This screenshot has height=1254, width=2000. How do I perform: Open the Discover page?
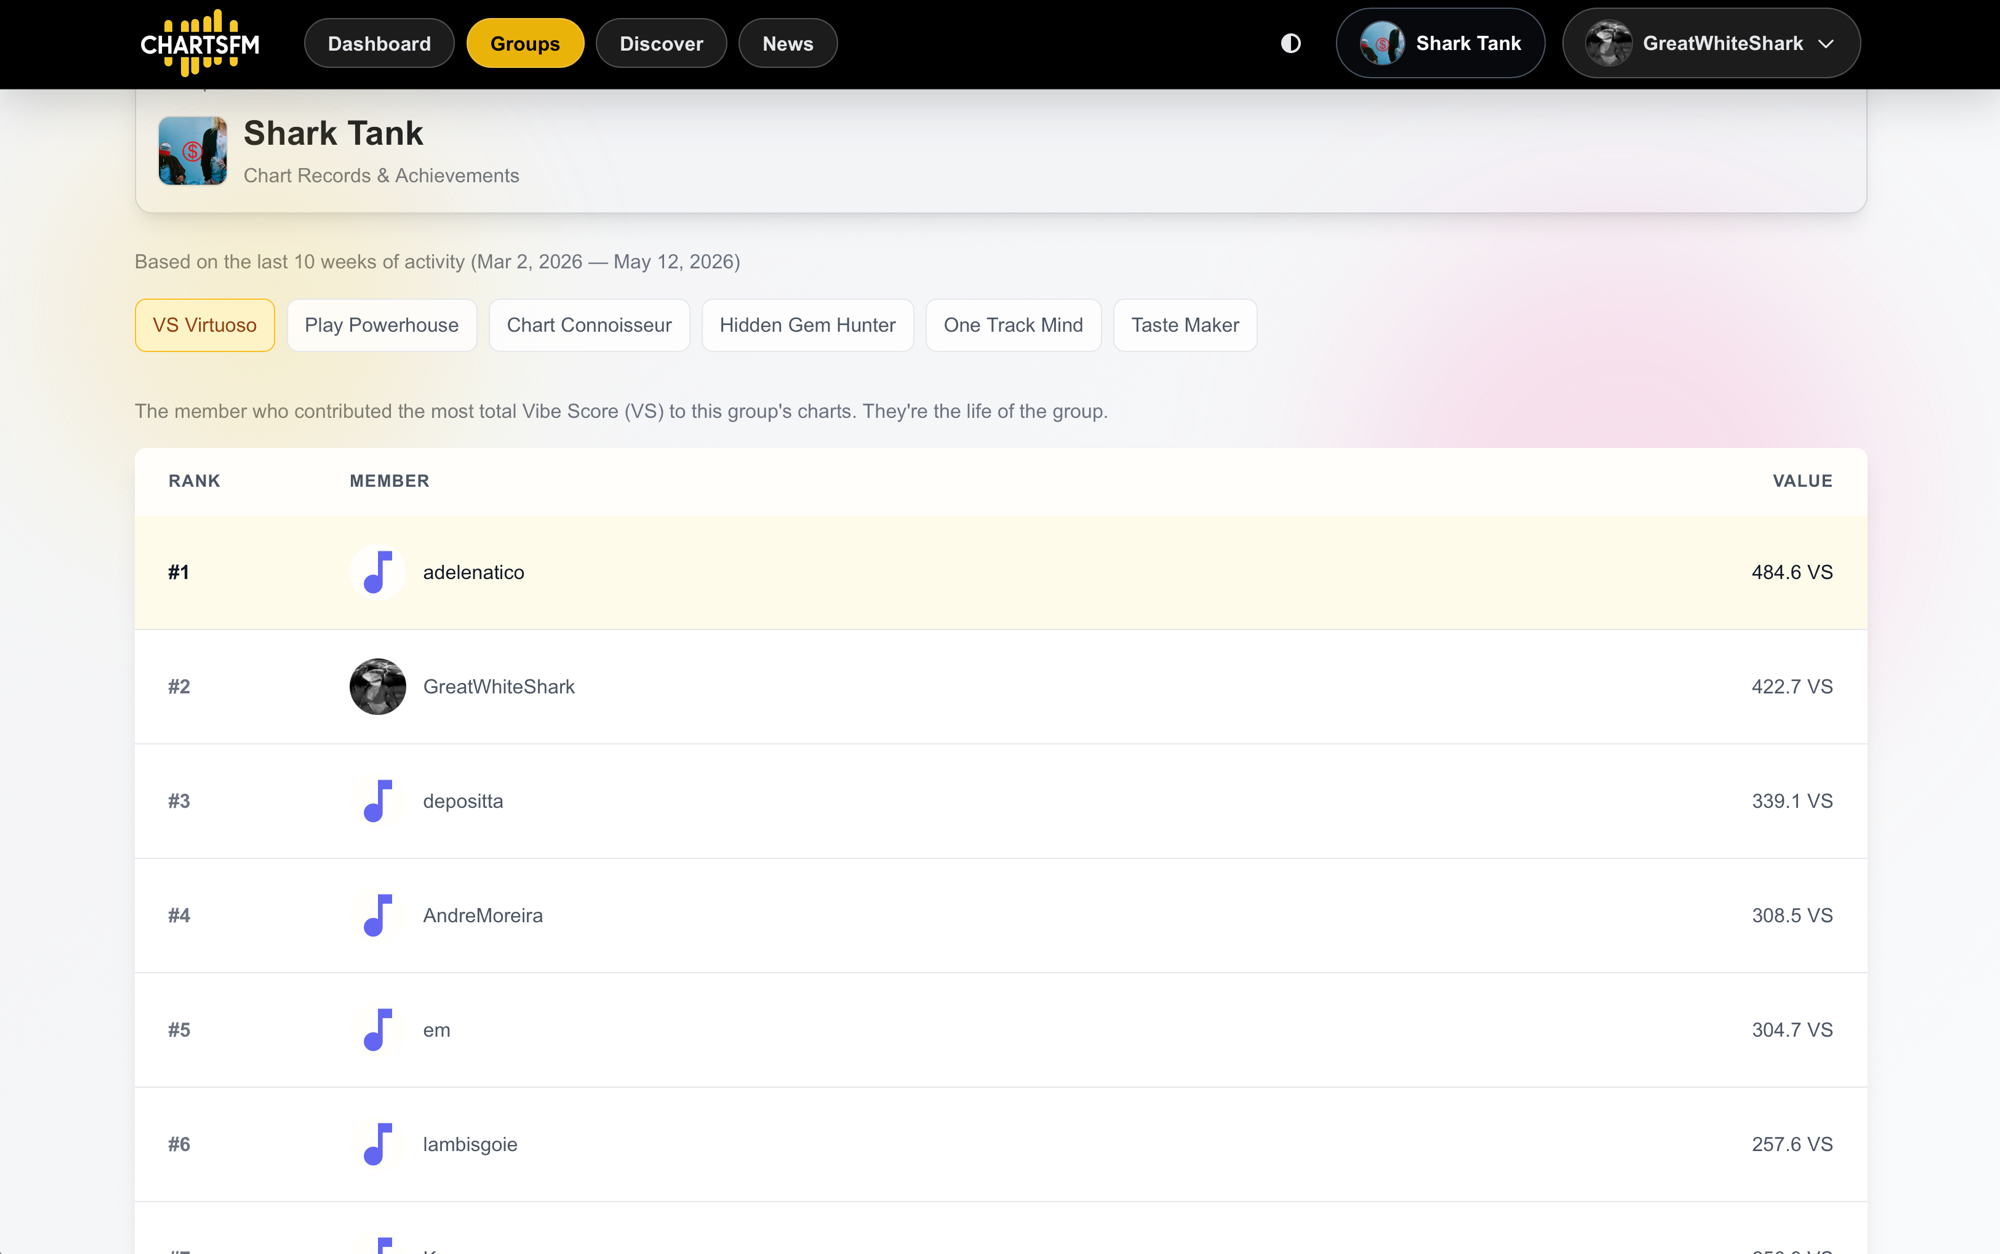[661, 43]
